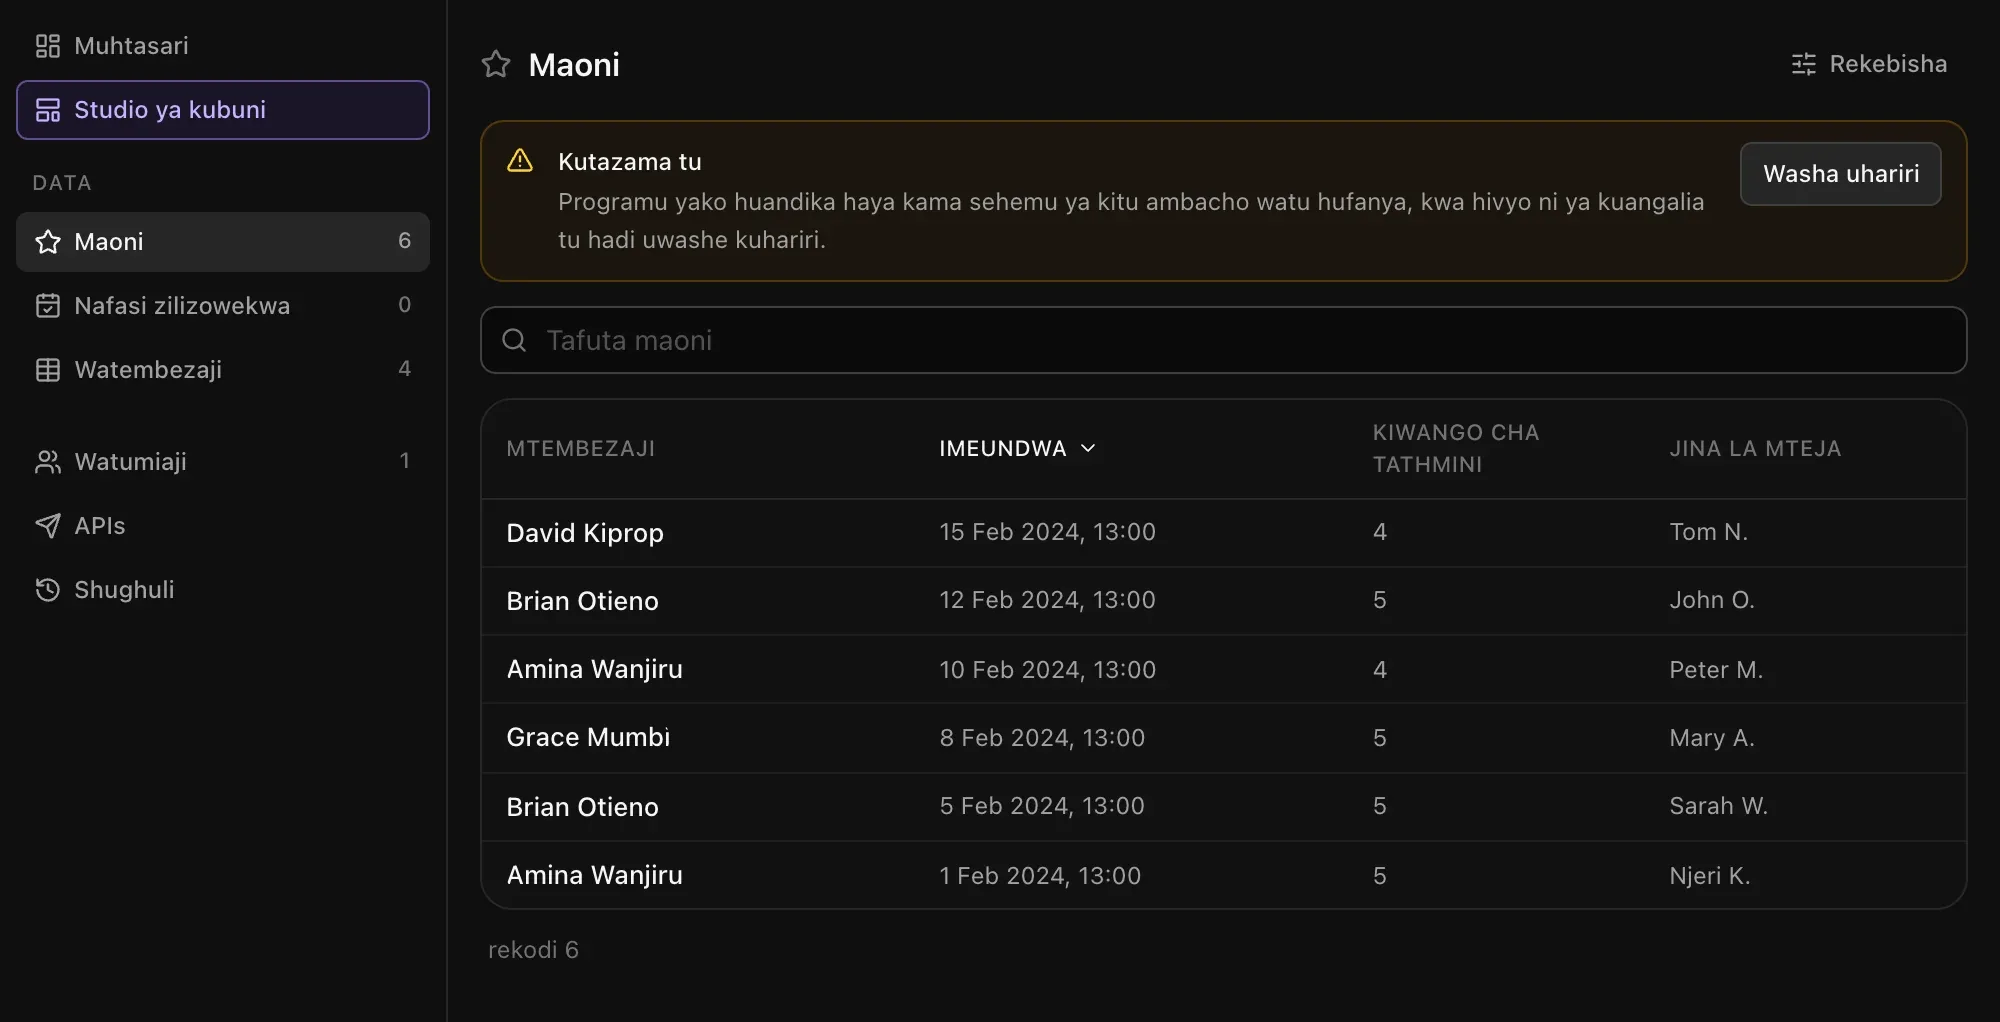Click the magnifier icon in search box
This screenshot has height=1022, width=2000.
(x=514, y=340)
